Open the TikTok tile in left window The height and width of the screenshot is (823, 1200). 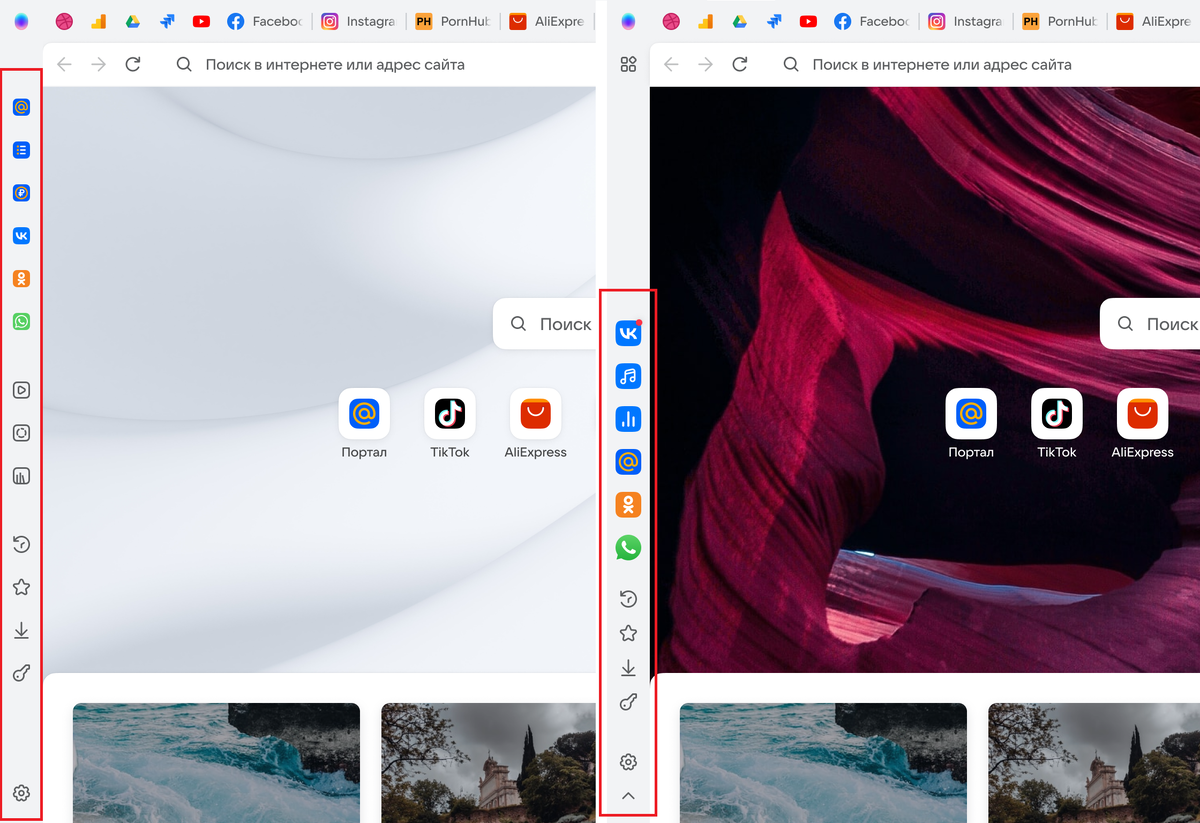(x=450, y=424)
